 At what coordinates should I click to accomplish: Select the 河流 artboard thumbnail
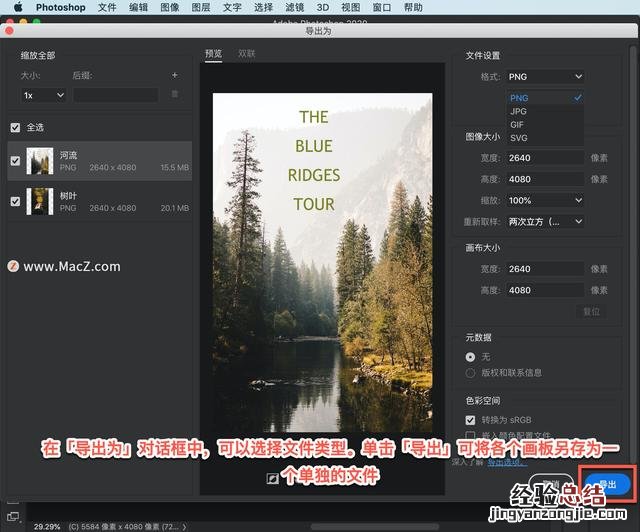click(40, 161)
